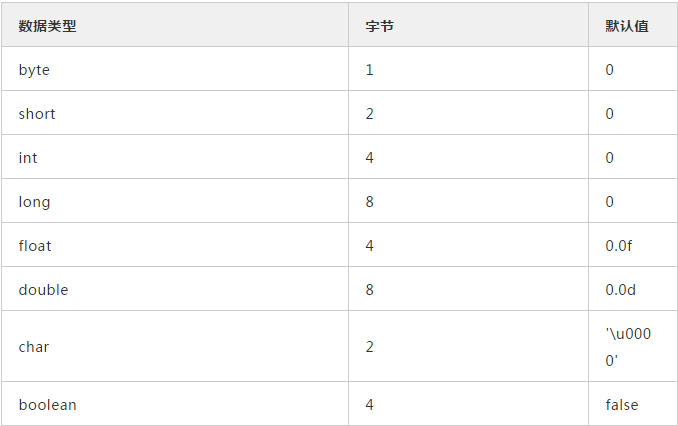Click the int table cell
The height and width of the screenshot is (426, 678).
[x=28, y=158]
